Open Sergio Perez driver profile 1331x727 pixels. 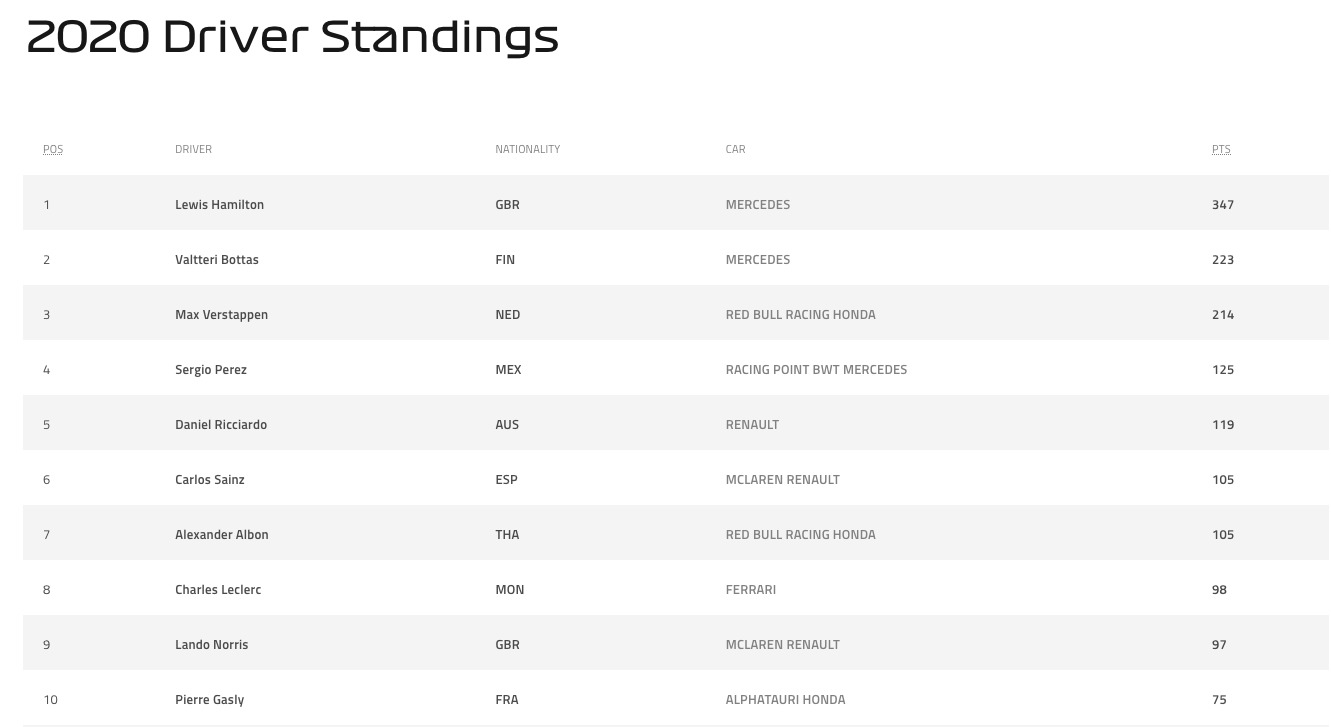coord(210,369)
